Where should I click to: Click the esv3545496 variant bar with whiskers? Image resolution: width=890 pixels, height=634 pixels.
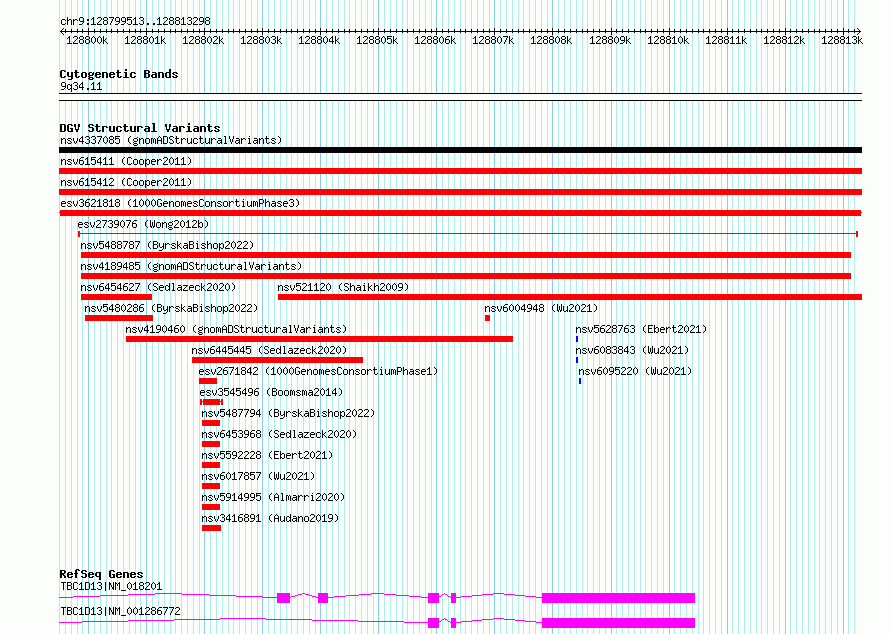pyautogui.click(x=211, y=402)
